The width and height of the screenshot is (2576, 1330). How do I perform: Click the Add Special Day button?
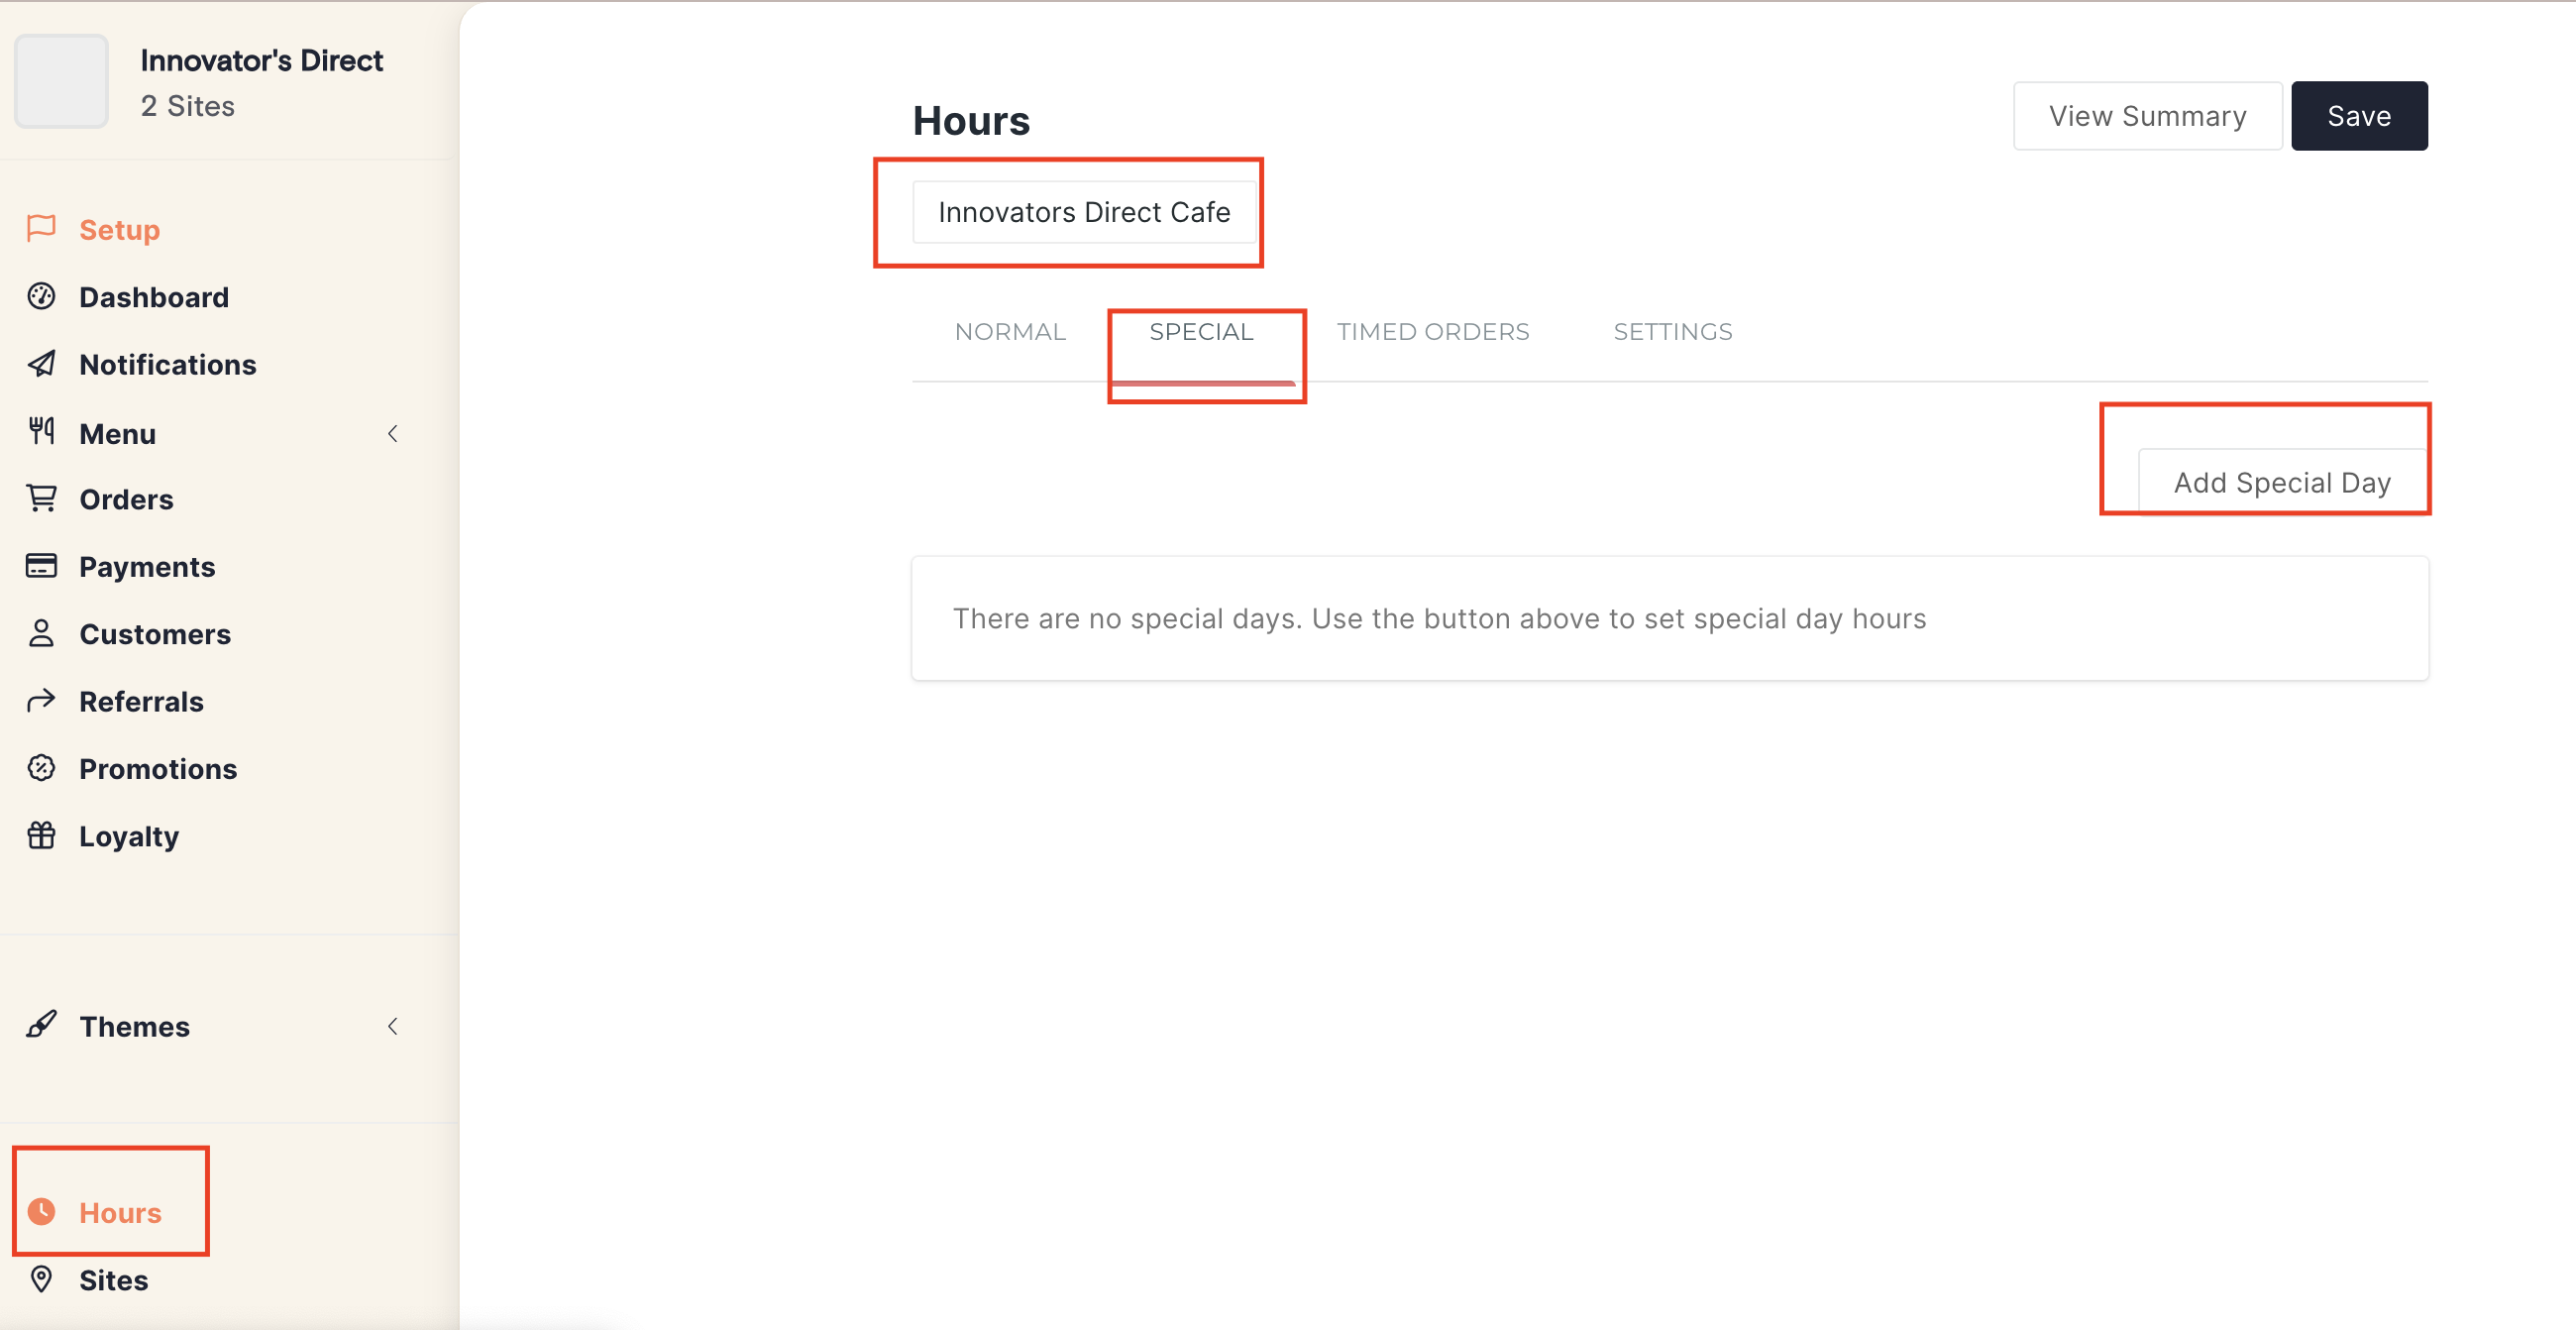(x=2281, y=483)
